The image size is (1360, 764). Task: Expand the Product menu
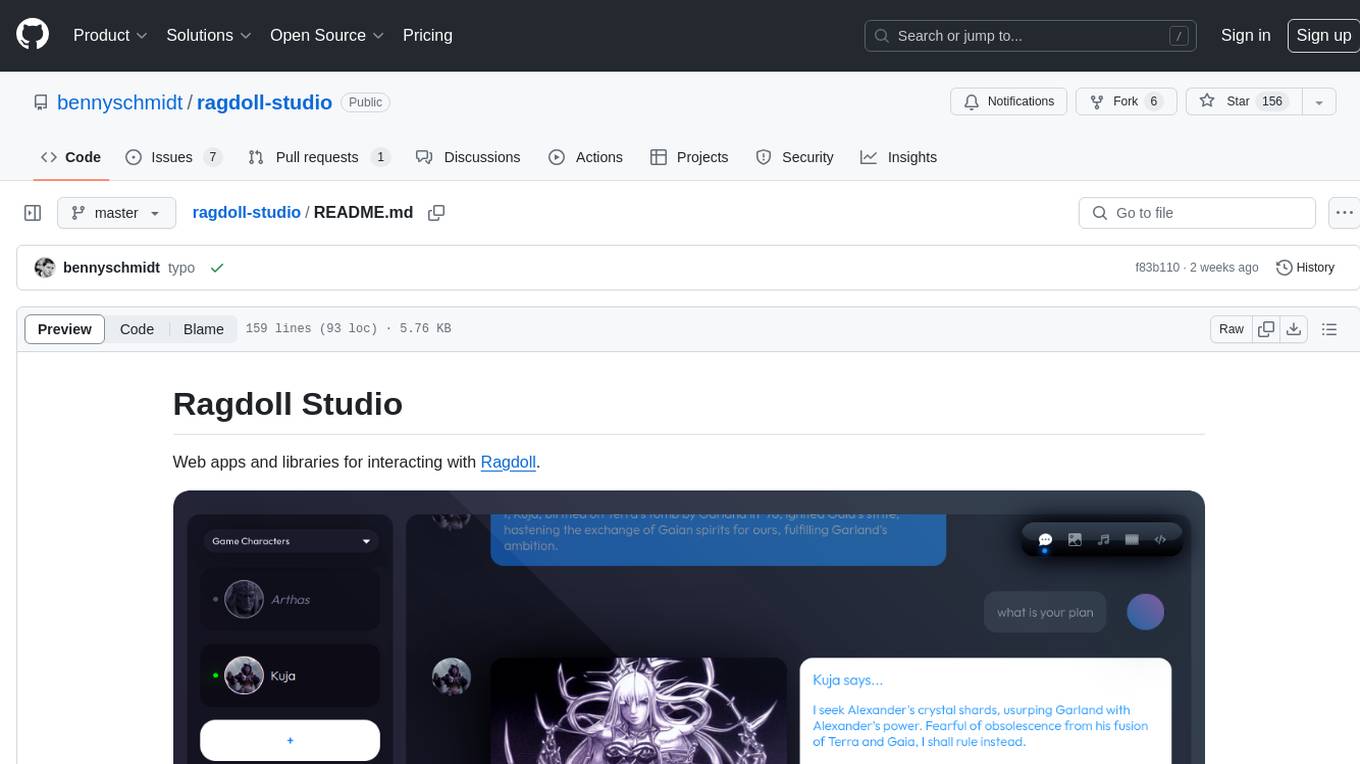coord(110,35)
